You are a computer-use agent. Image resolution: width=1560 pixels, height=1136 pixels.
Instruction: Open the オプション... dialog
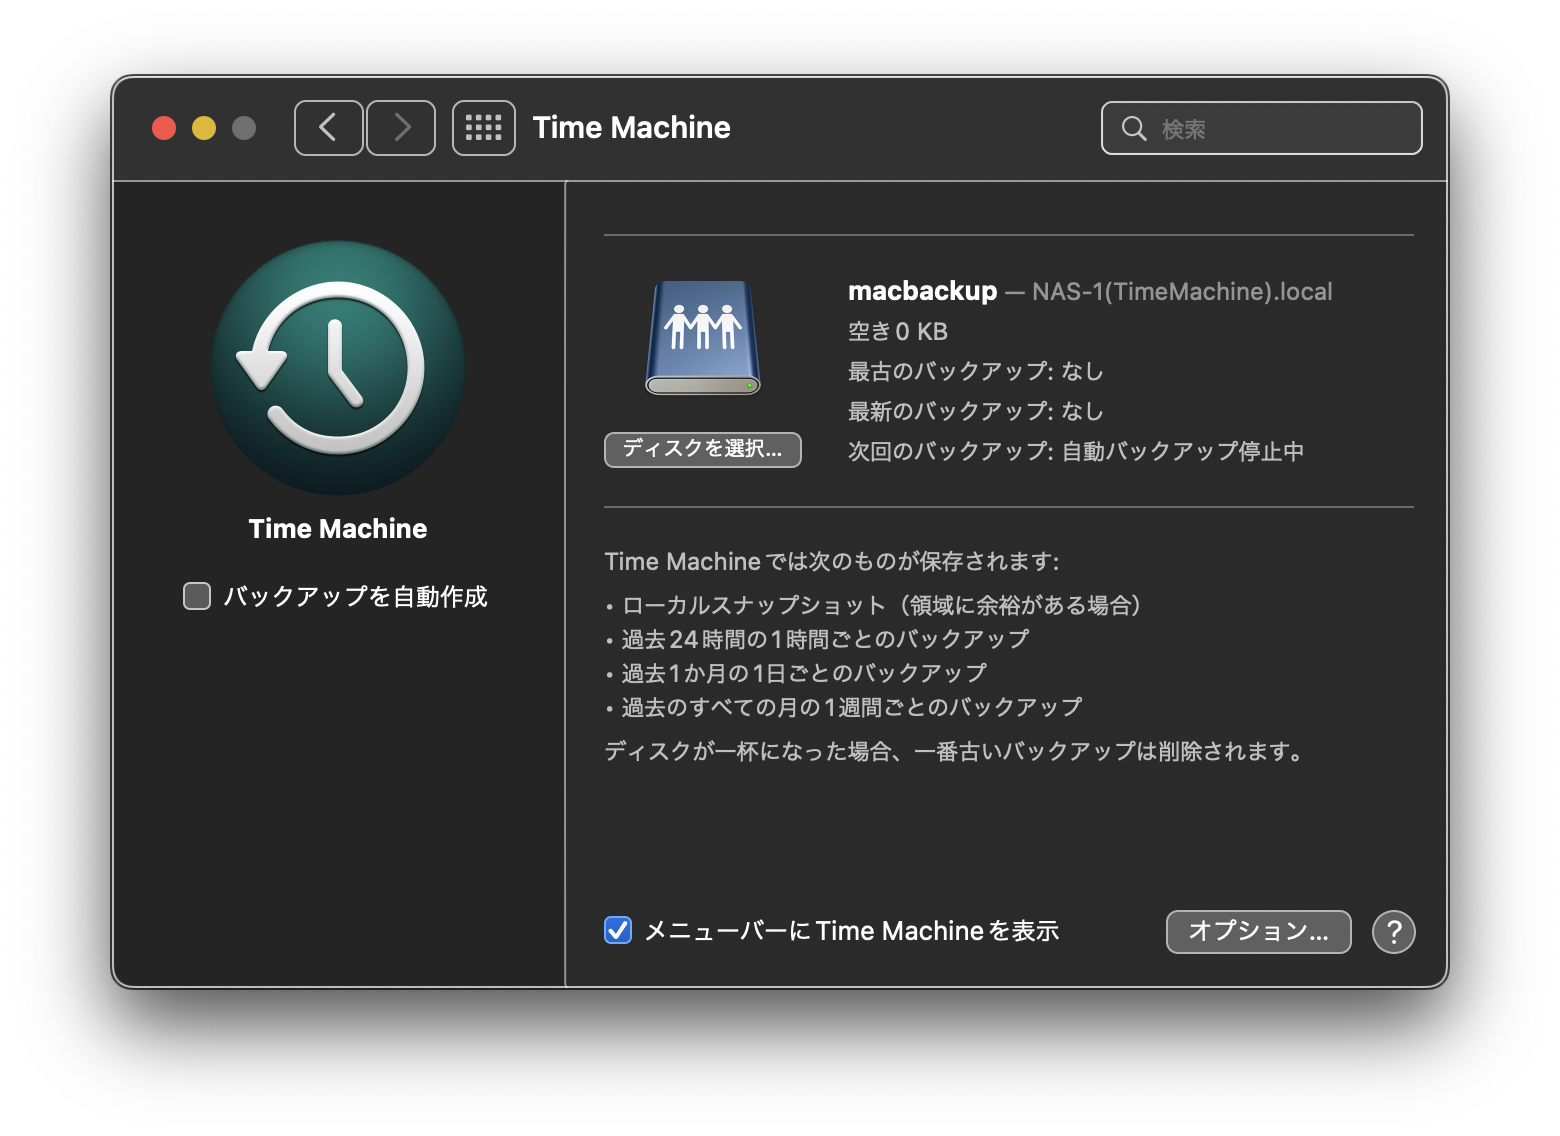pos(1258,931)
